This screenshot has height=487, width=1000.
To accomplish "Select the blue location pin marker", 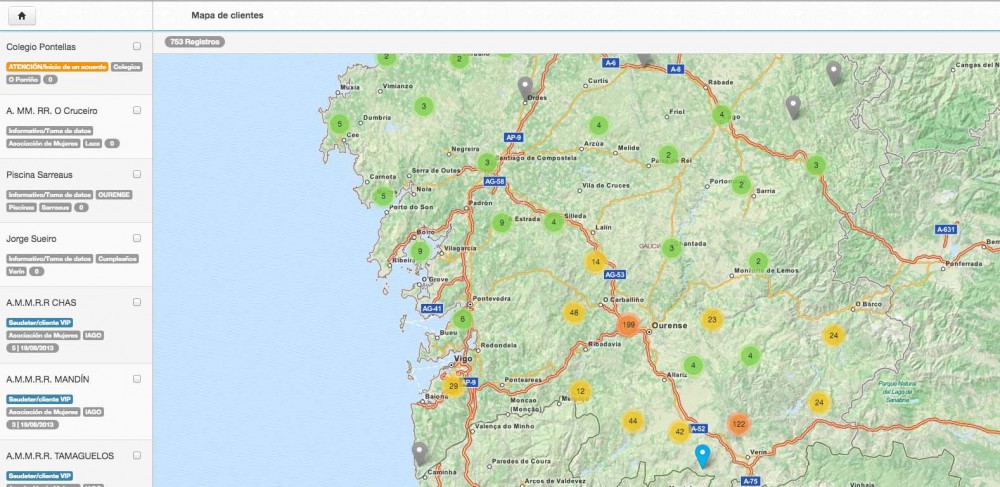I will [x=703, y=456].
